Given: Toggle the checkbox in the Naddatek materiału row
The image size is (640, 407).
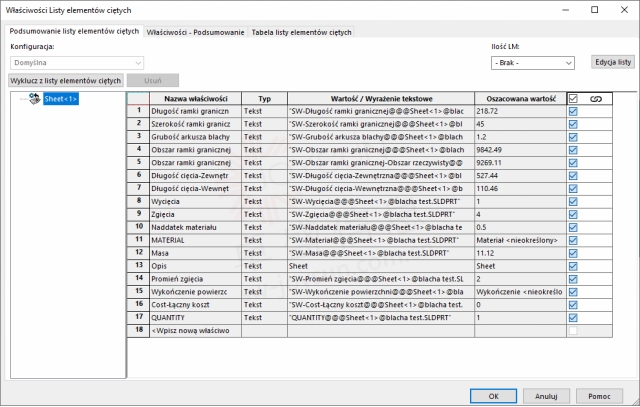Looking at the screenshot, I should [573, 227].
